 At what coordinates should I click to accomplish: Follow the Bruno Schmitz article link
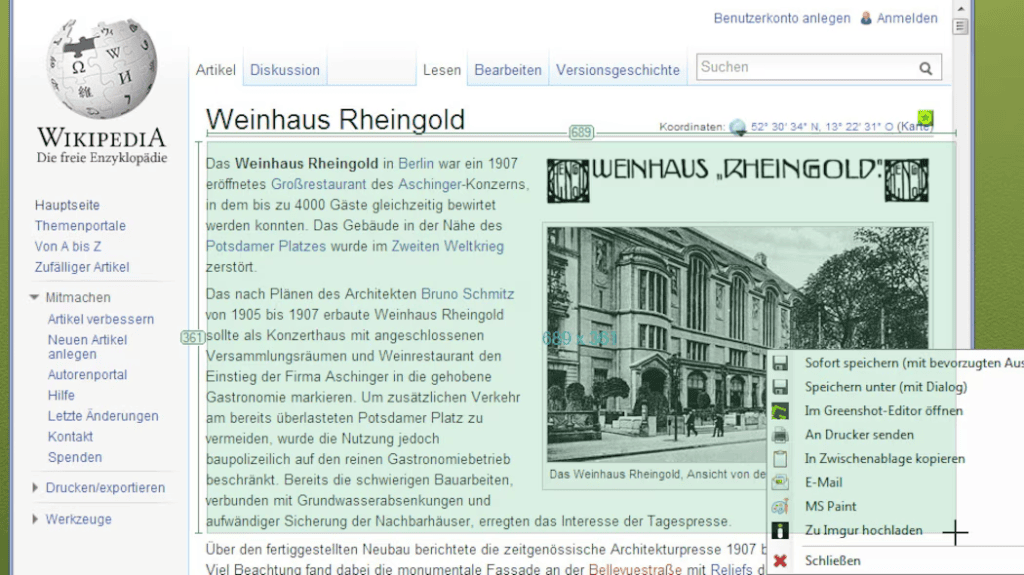(x=467, y=294)
